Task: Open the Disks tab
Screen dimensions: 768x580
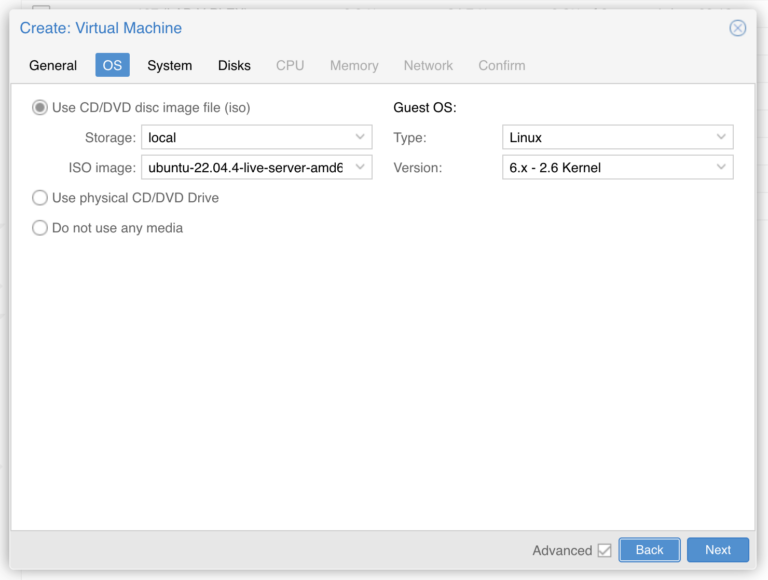Action: pyautogui.click(x=234, y=65)
